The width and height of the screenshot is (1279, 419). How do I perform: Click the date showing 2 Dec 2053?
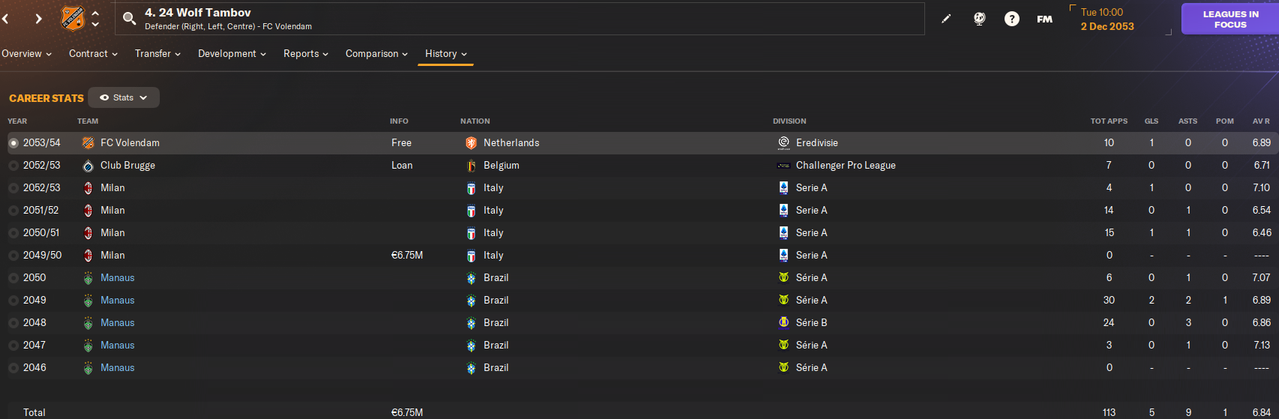[1107, 26]
